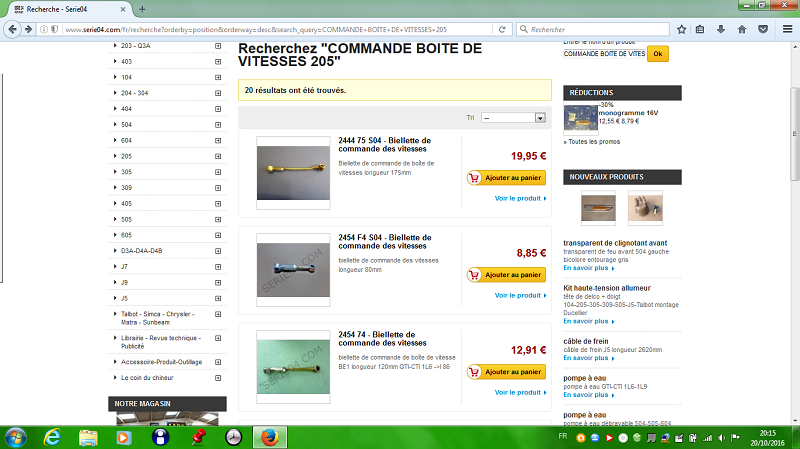Screen dimensions: 800x449
Task: Expand the 203 - Q3A category
Action: 218,46
